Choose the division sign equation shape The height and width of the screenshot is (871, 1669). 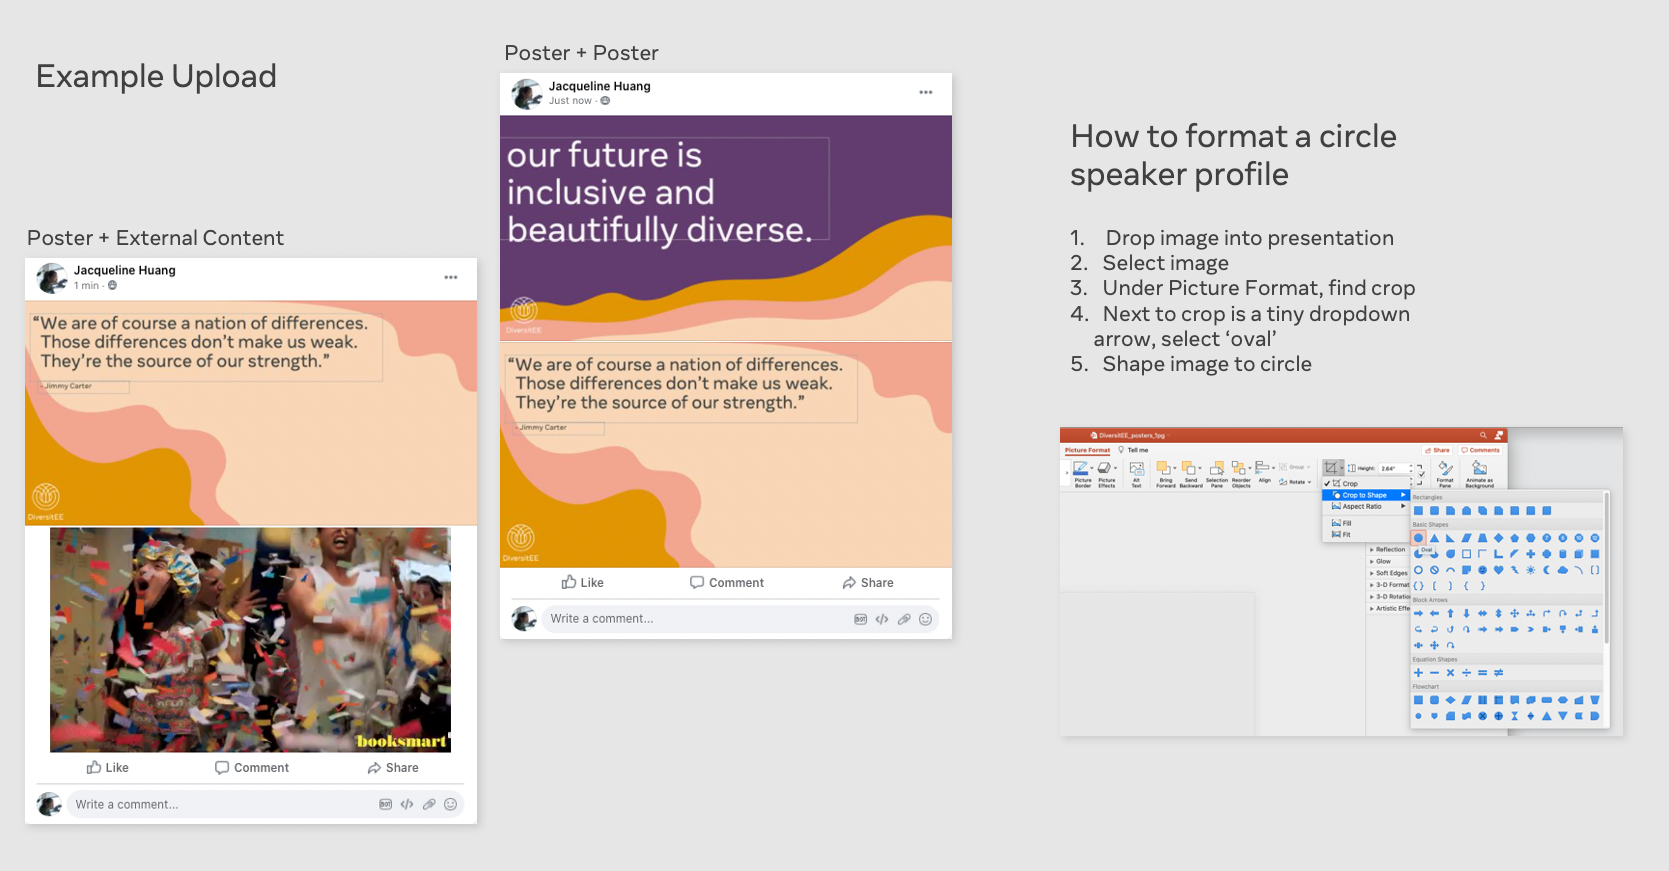point(1466,673)
